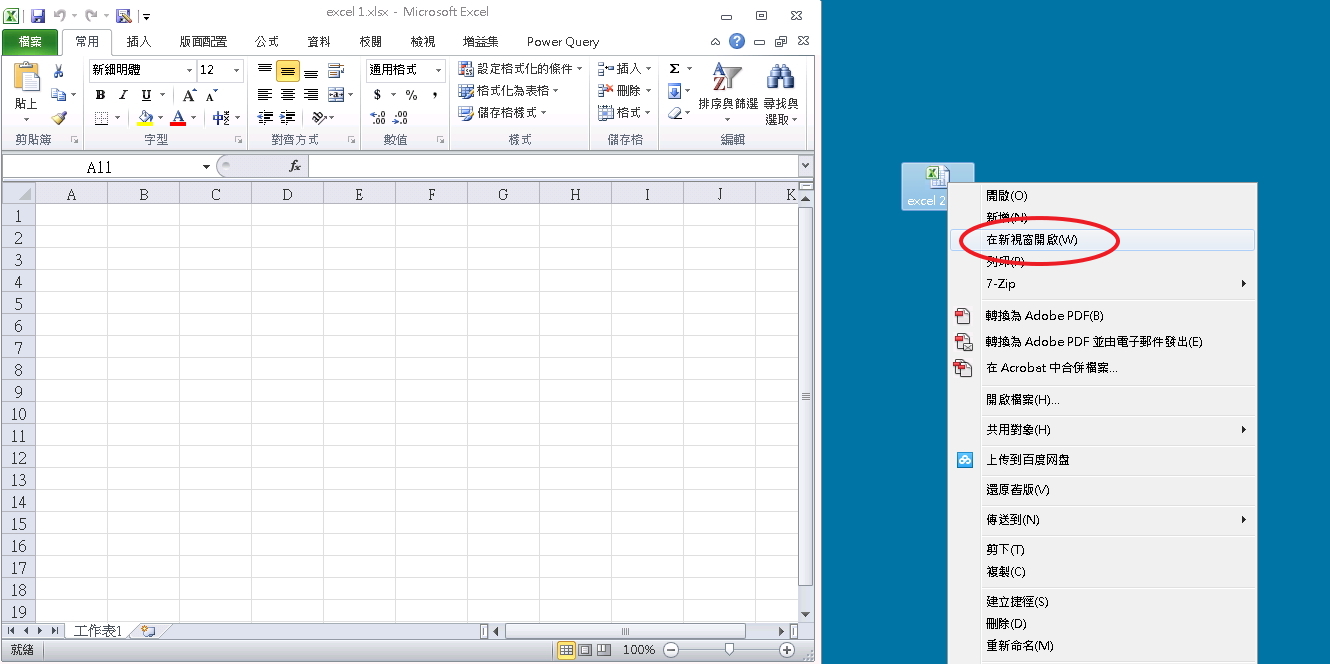This screenshot has width=1330, height=664.
Task: Open Cell Styles (儲存格樣式) dropdown
Action: (503, 113)
